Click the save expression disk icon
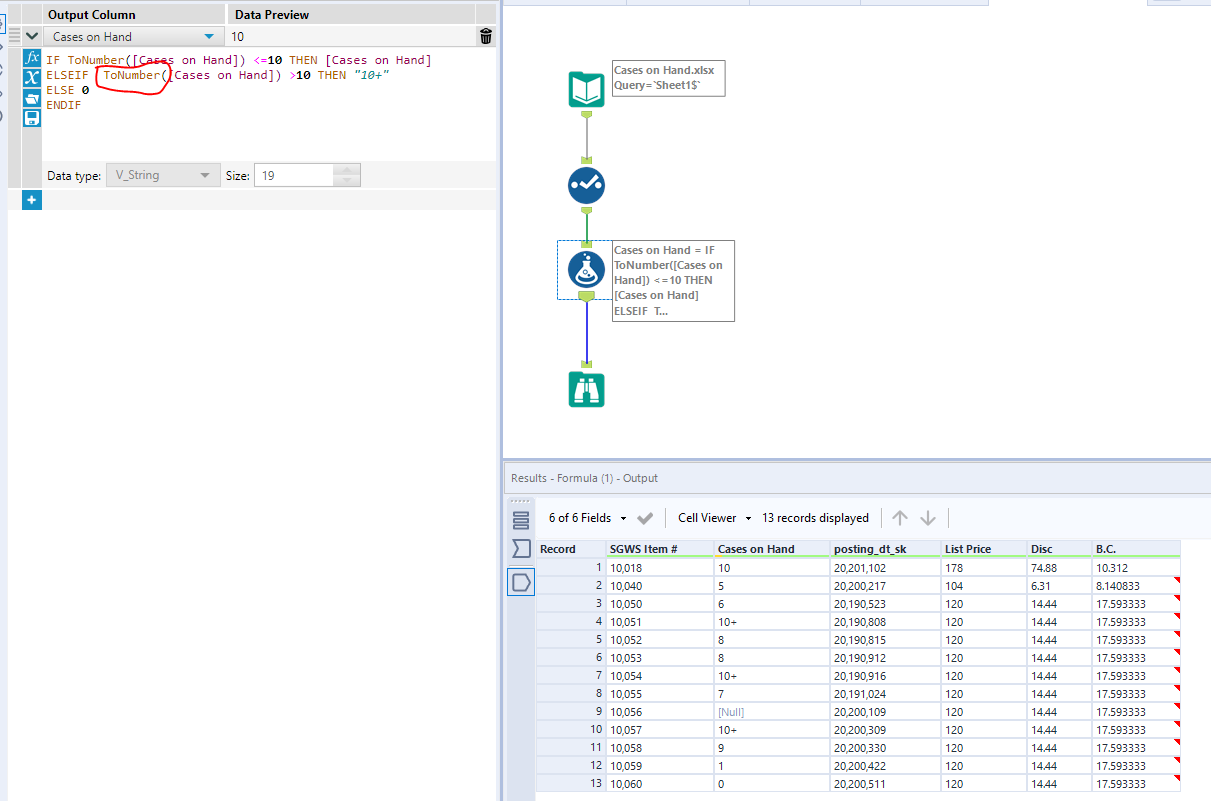This screenshot has height=801, width=1211. click(x=32, y=118)
